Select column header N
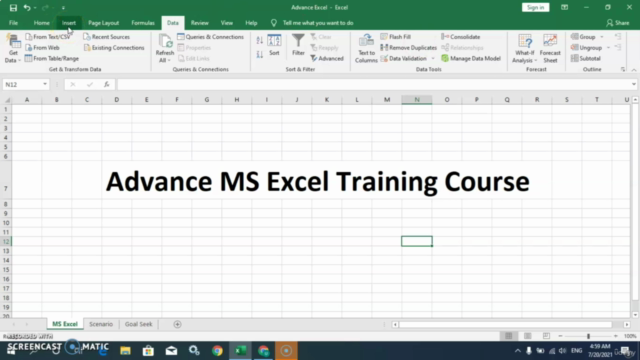Image resolution: width=640 pixels, height=360 pixels. pos(417,100)
